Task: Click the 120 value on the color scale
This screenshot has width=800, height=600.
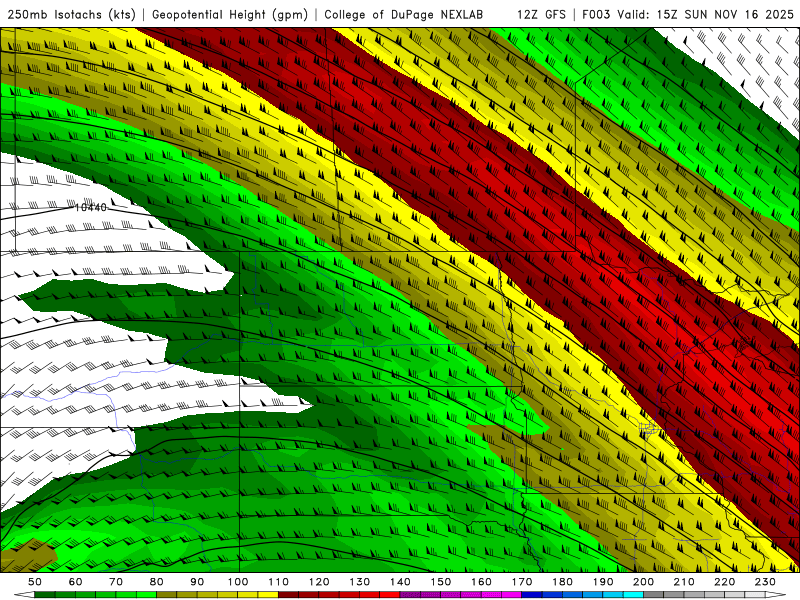Action: [319, 582]
